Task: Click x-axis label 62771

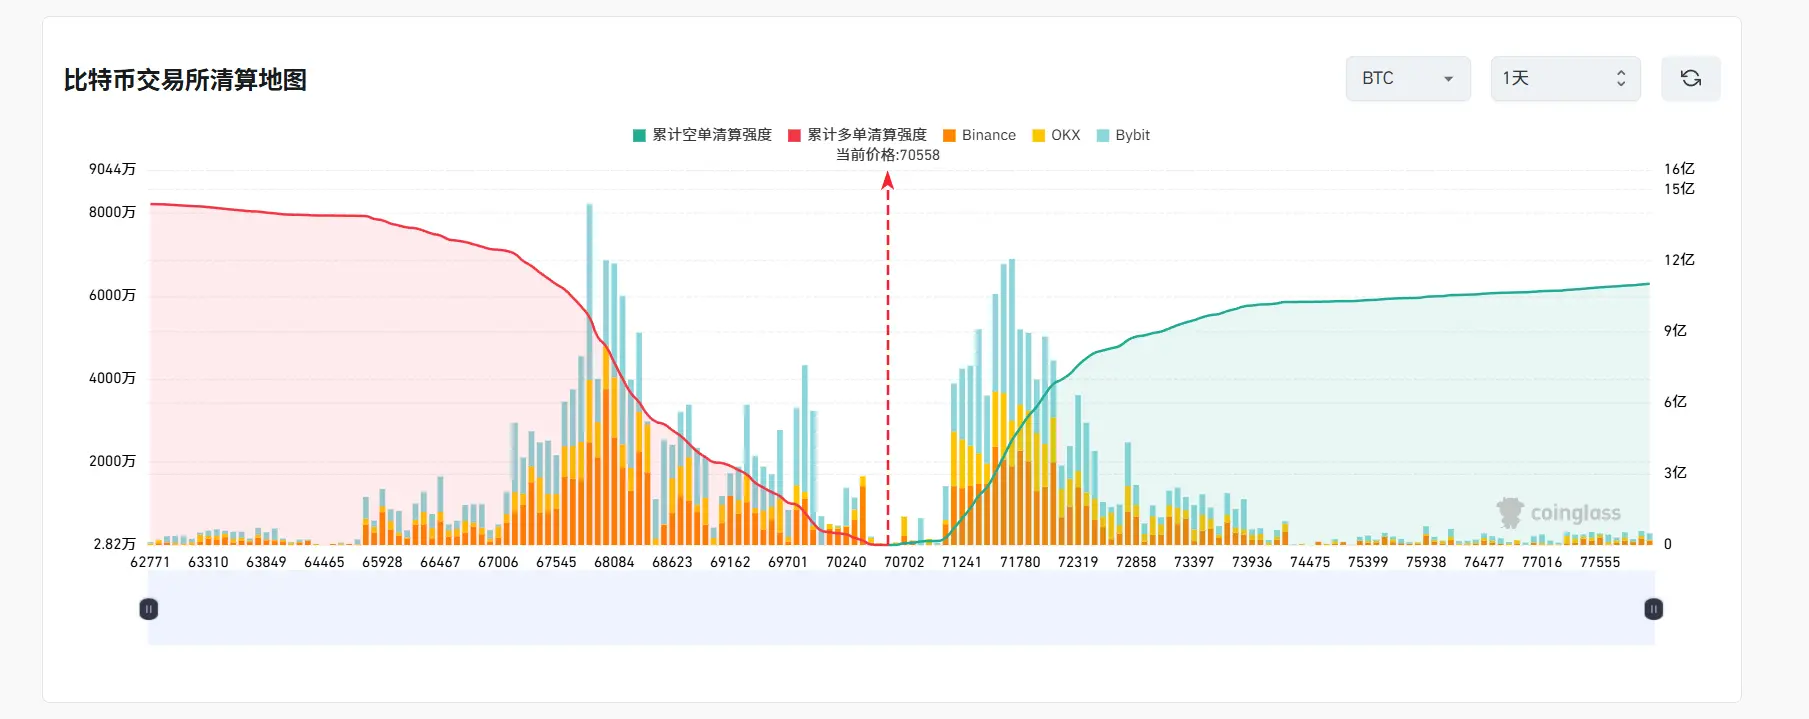Action: (150, 562)
